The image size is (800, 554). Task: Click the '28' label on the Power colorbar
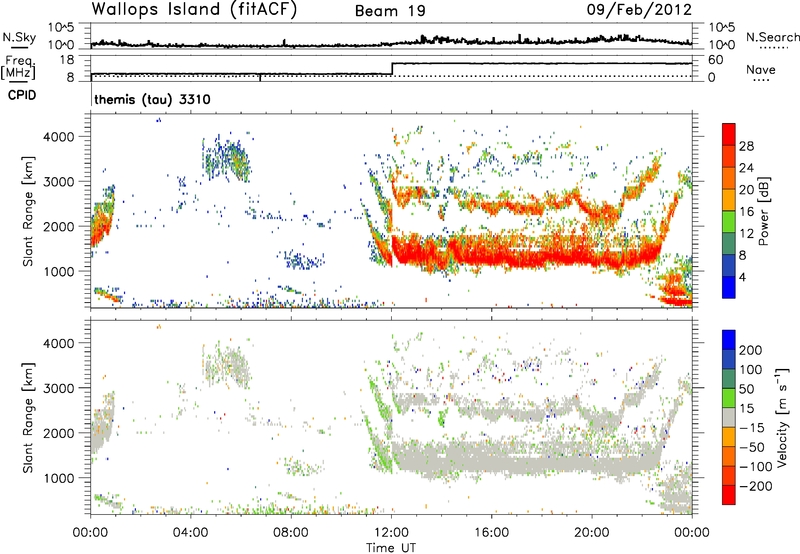[x=746, y=146]
